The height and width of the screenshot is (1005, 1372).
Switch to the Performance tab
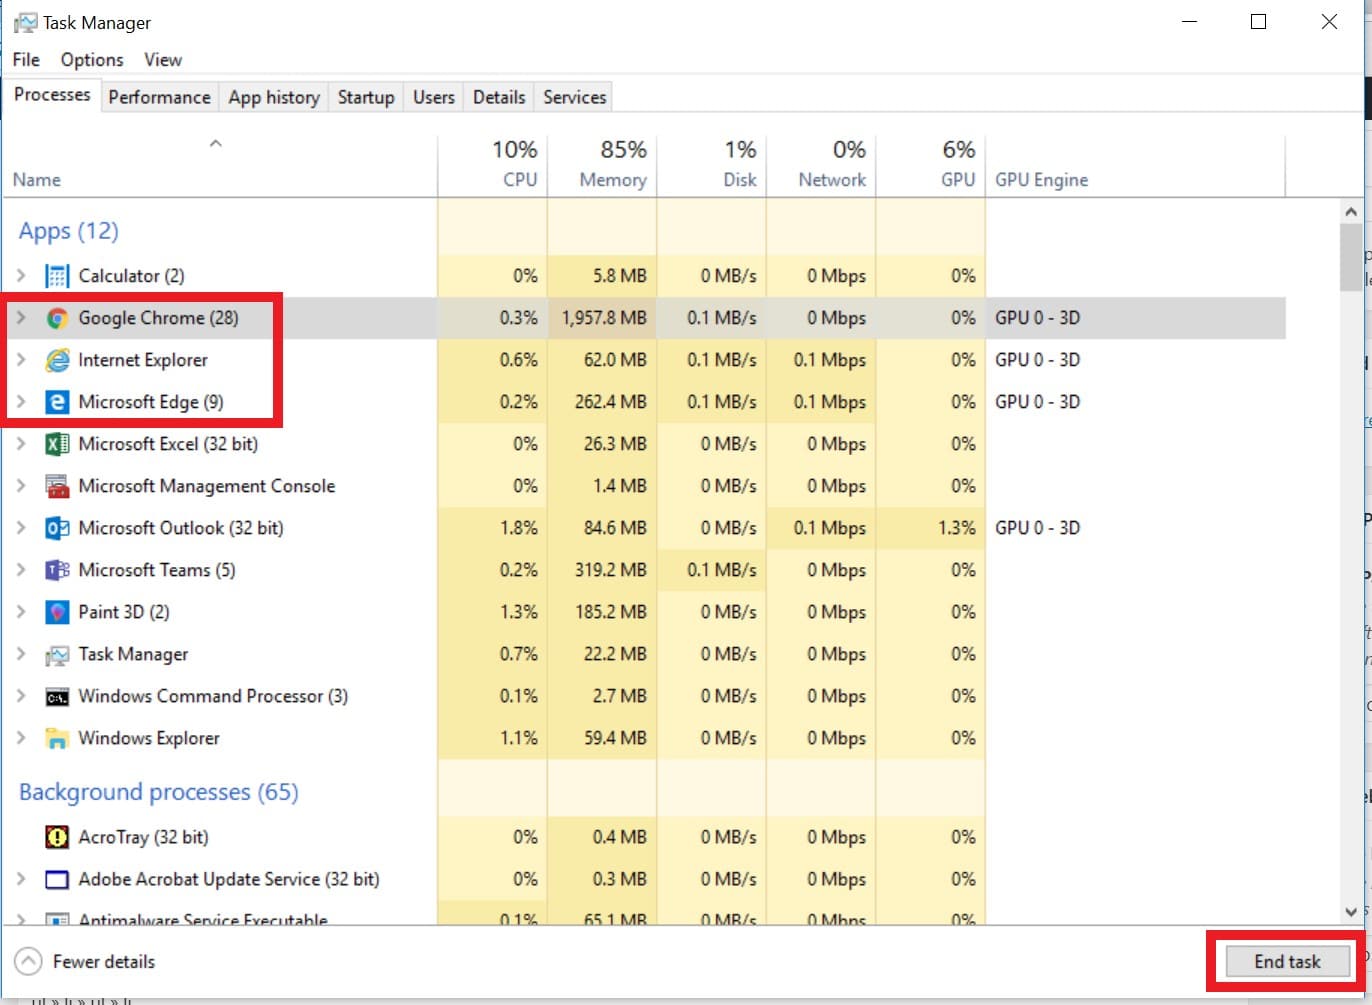(160, 97)
